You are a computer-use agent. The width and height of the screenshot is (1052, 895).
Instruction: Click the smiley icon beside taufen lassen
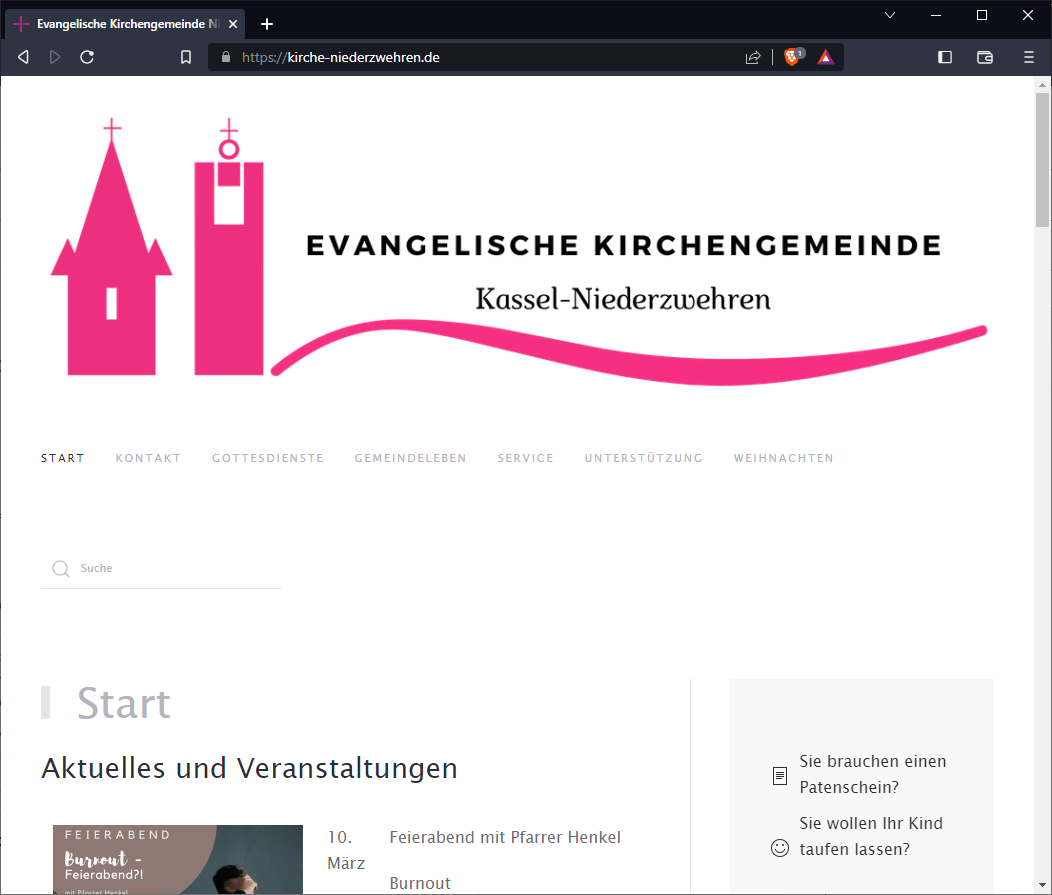[x=779, y=847]
